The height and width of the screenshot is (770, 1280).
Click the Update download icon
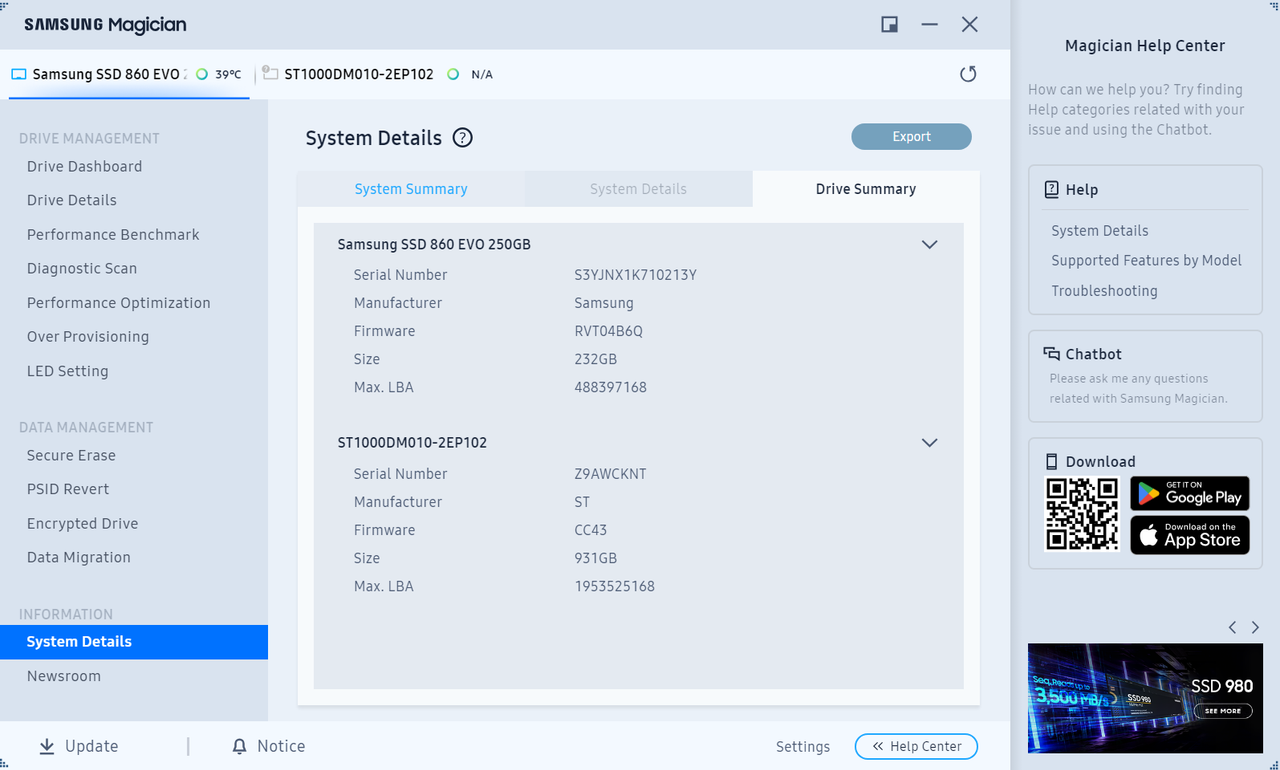click(47, 746)
